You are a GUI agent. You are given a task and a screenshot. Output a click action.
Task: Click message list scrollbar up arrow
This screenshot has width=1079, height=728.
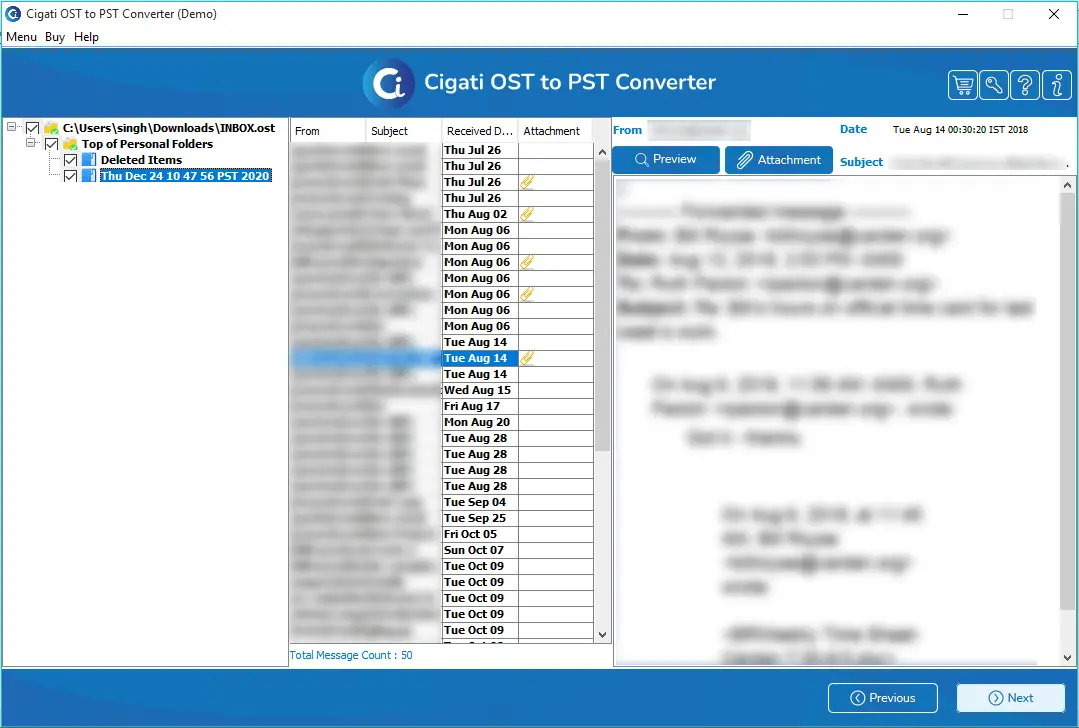(602, 151)
